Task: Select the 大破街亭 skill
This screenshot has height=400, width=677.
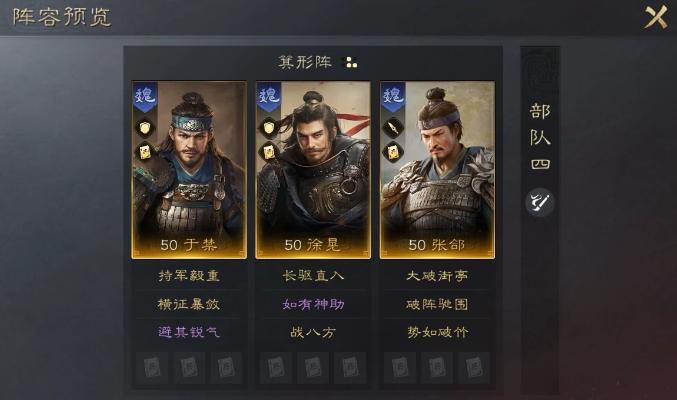Action: [437, 276]
